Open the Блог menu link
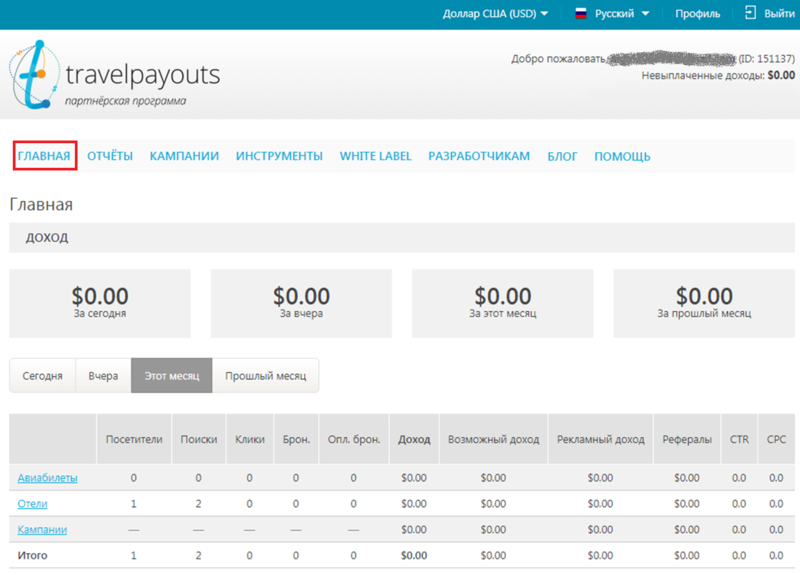800x575 pixels. 562,156
